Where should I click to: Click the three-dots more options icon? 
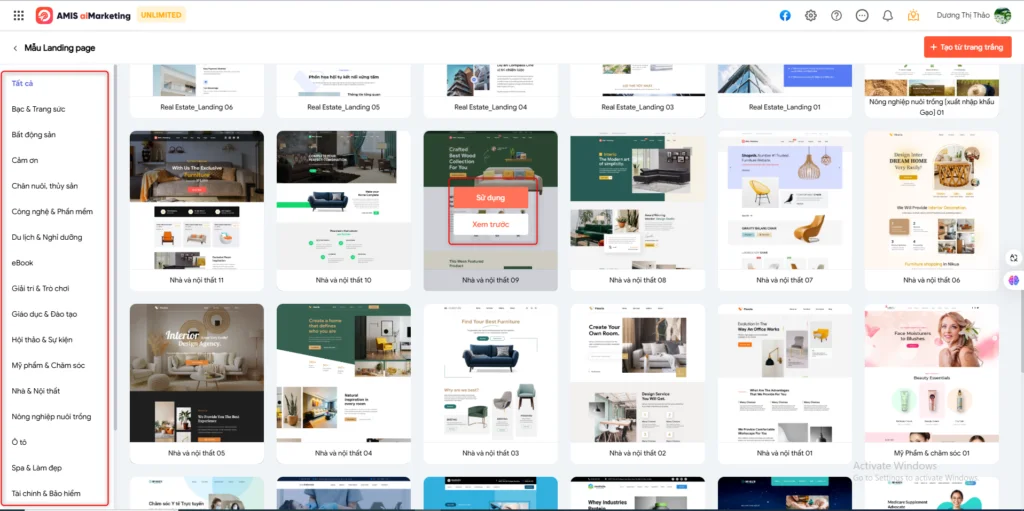coord(861,16)
